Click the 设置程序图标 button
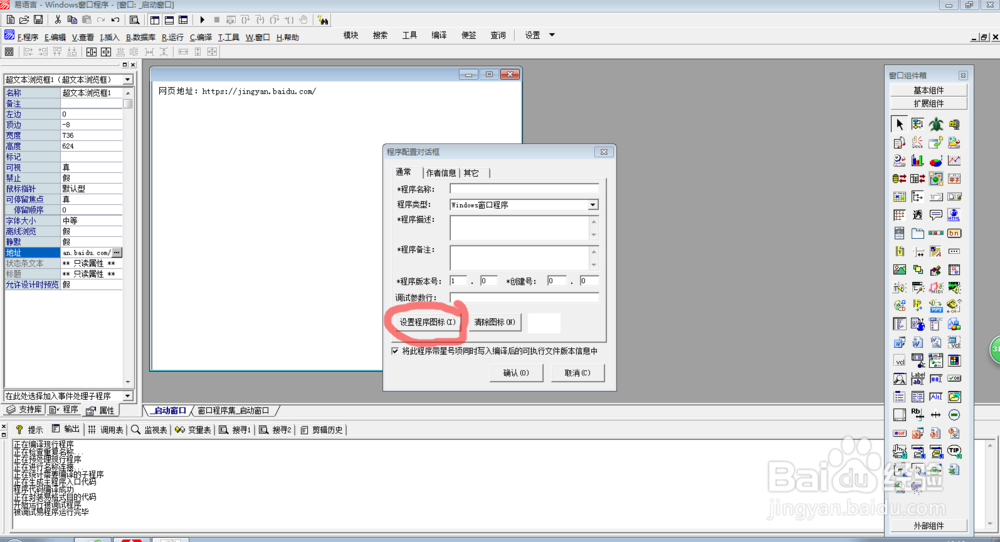 427,322
